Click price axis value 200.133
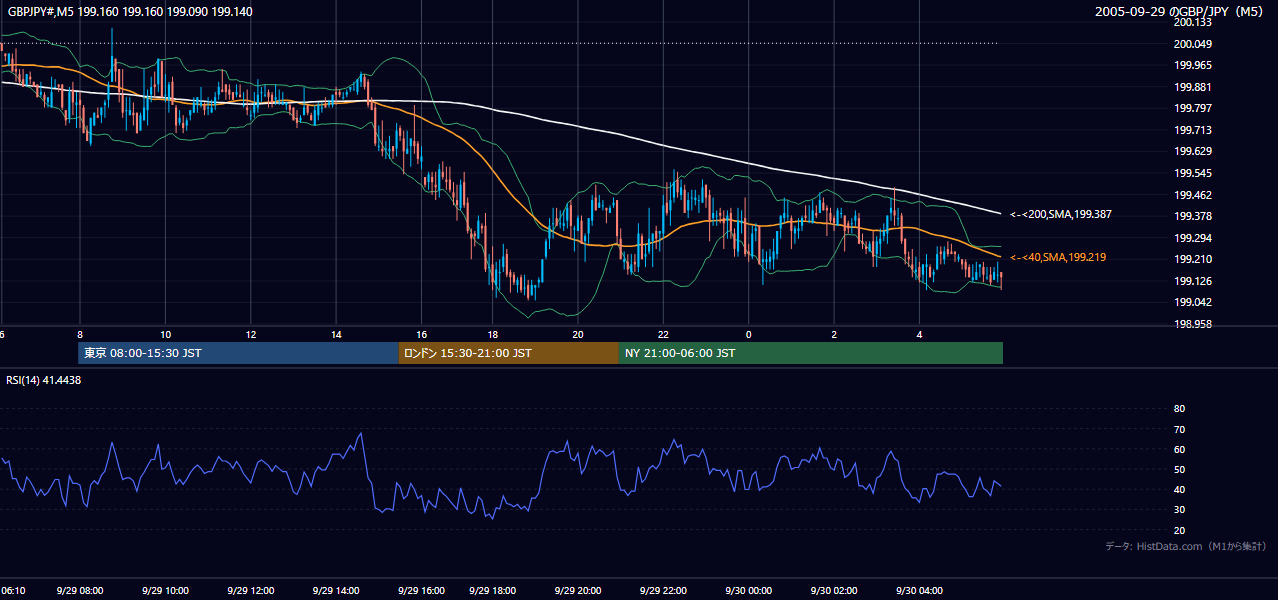1278x600 pixels. click(x=1193, y=22)
